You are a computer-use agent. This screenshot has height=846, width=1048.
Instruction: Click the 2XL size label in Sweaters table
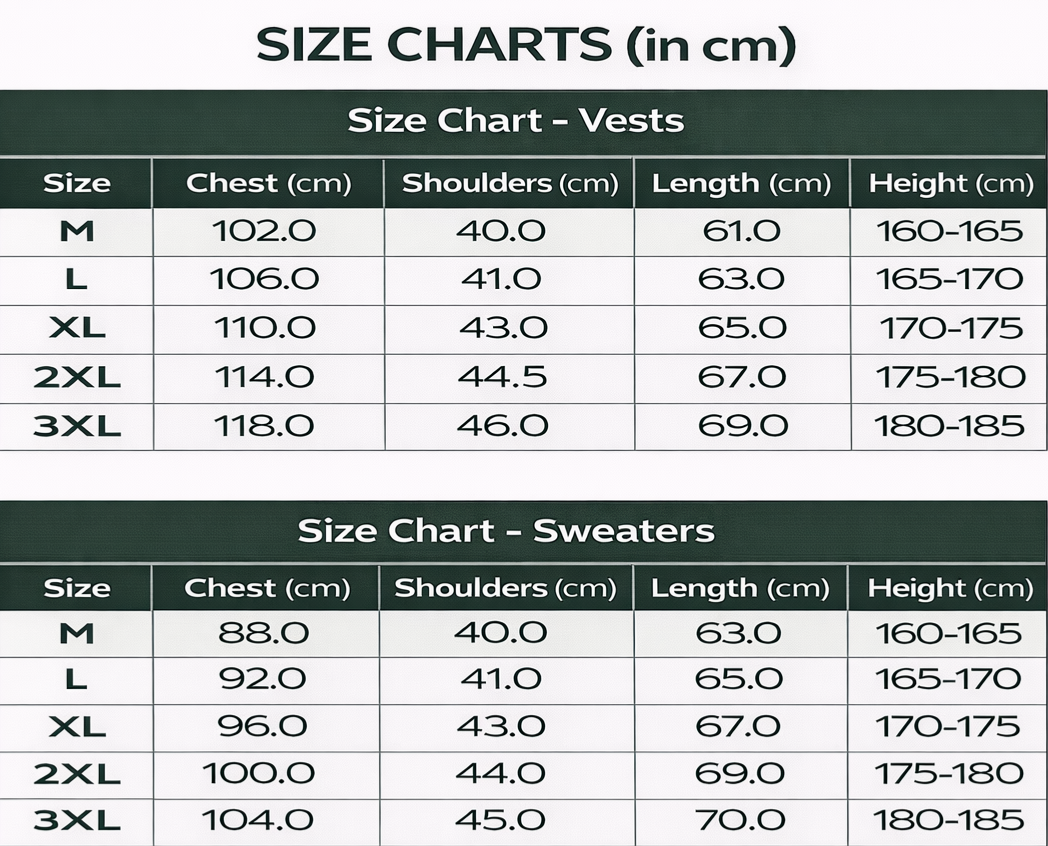click(76, 773)
